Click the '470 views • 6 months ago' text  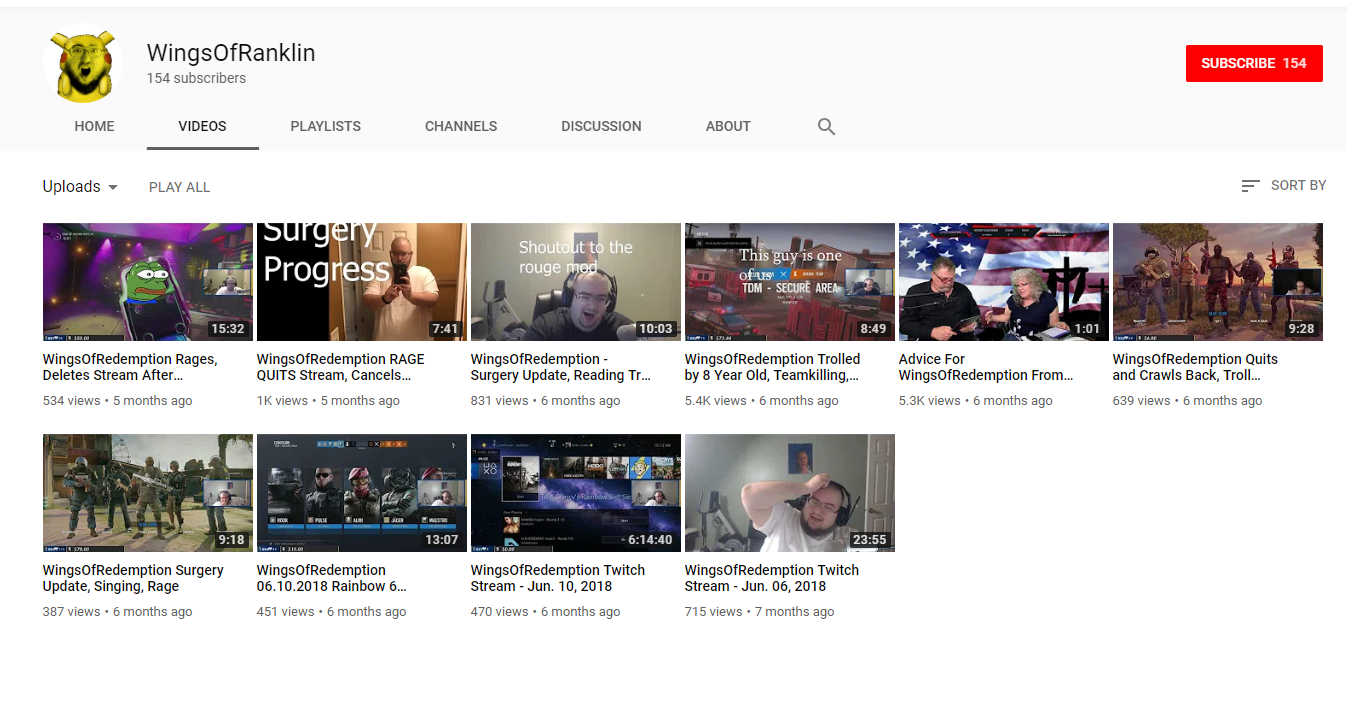coord(546,612)
